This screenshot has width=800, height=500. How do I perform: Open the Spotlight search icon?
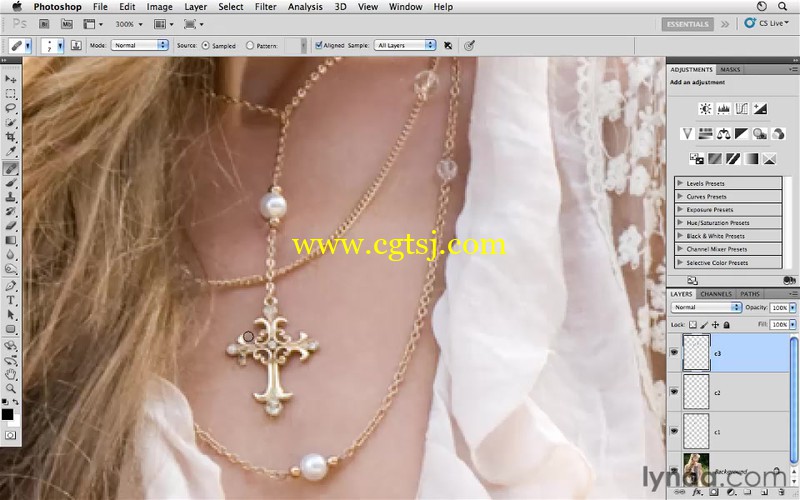point(782,7)
